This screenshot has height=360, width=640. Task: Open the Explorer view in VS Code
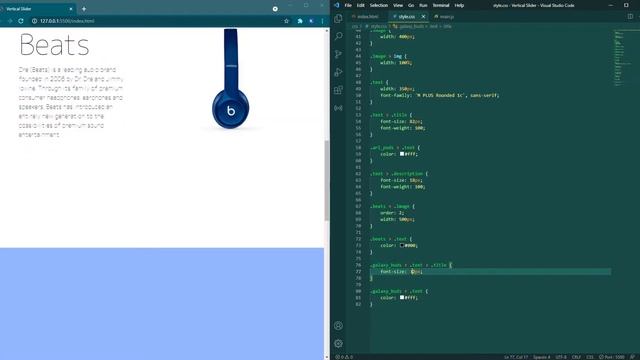click(x=338, y=19)
